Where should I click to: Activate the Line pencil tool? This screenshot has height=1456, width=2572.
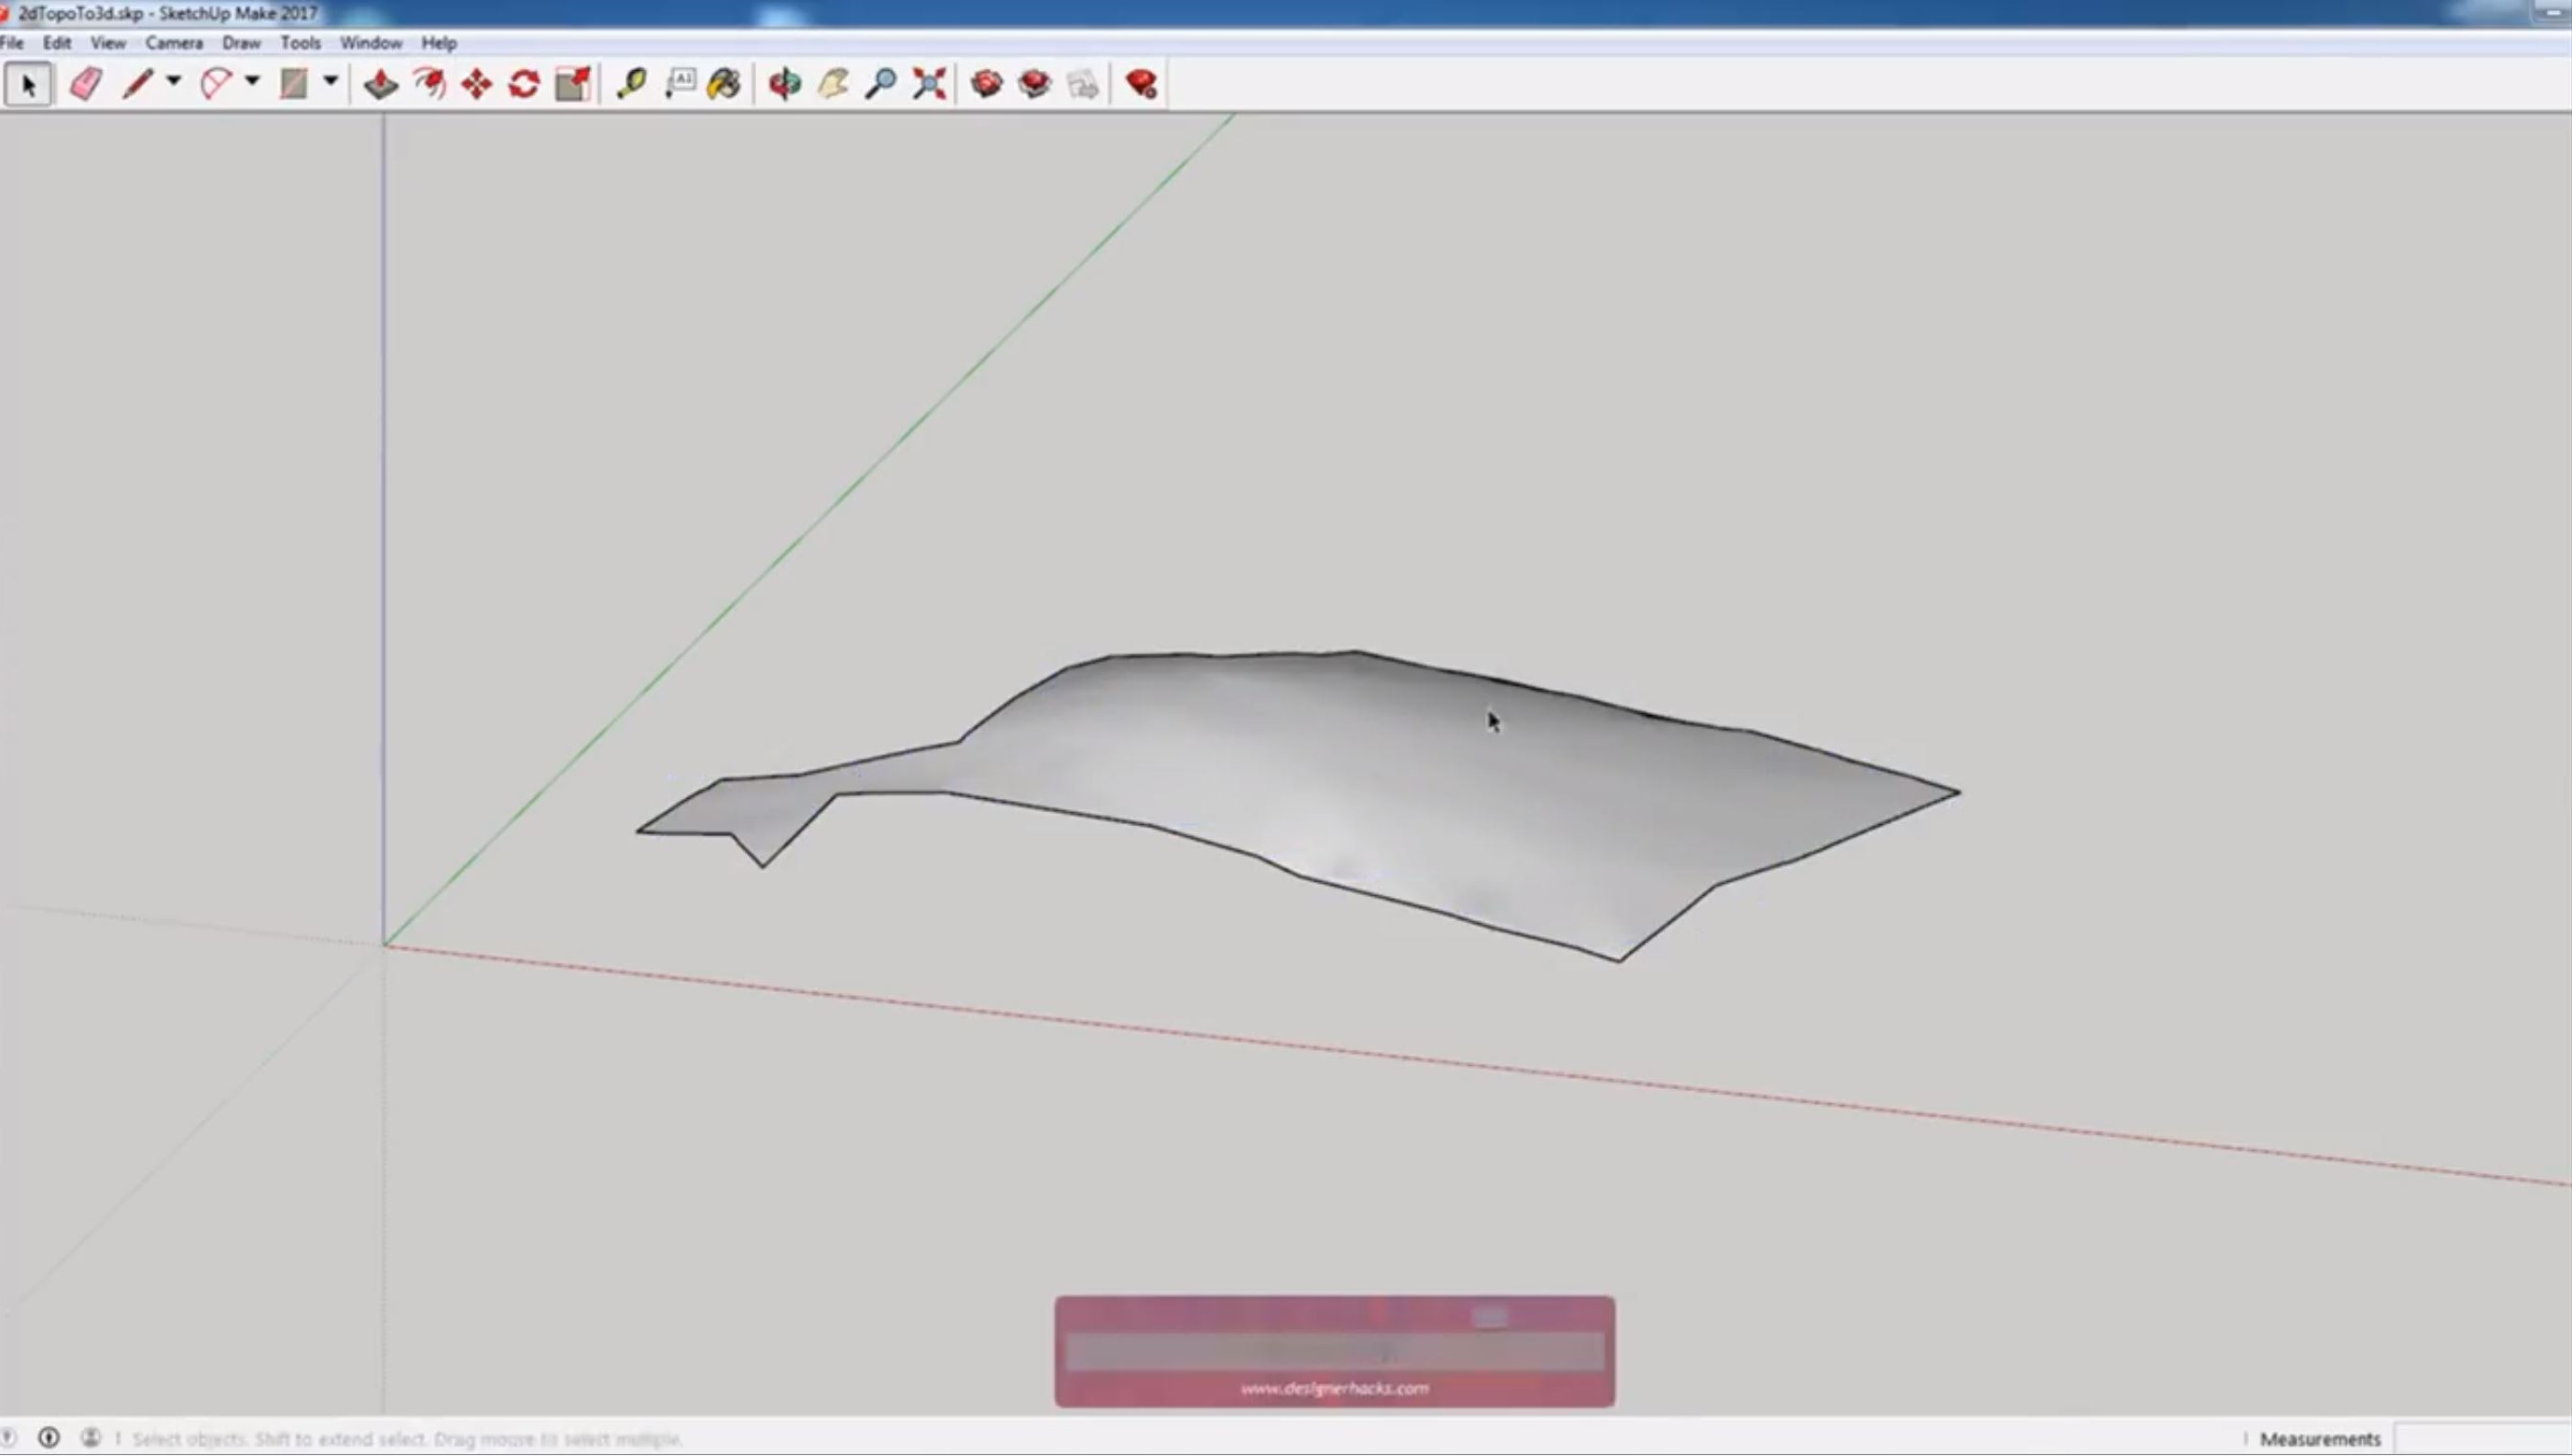coord(137,84)
